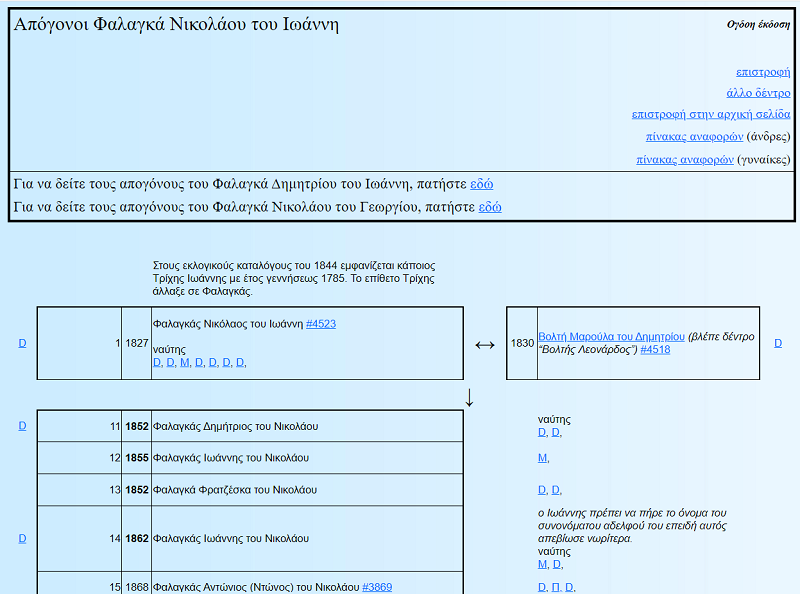Click the Π link in Αντώνιος row
Image resolution: width=800 pixels, height=594 pixels.
pos(555,587)
